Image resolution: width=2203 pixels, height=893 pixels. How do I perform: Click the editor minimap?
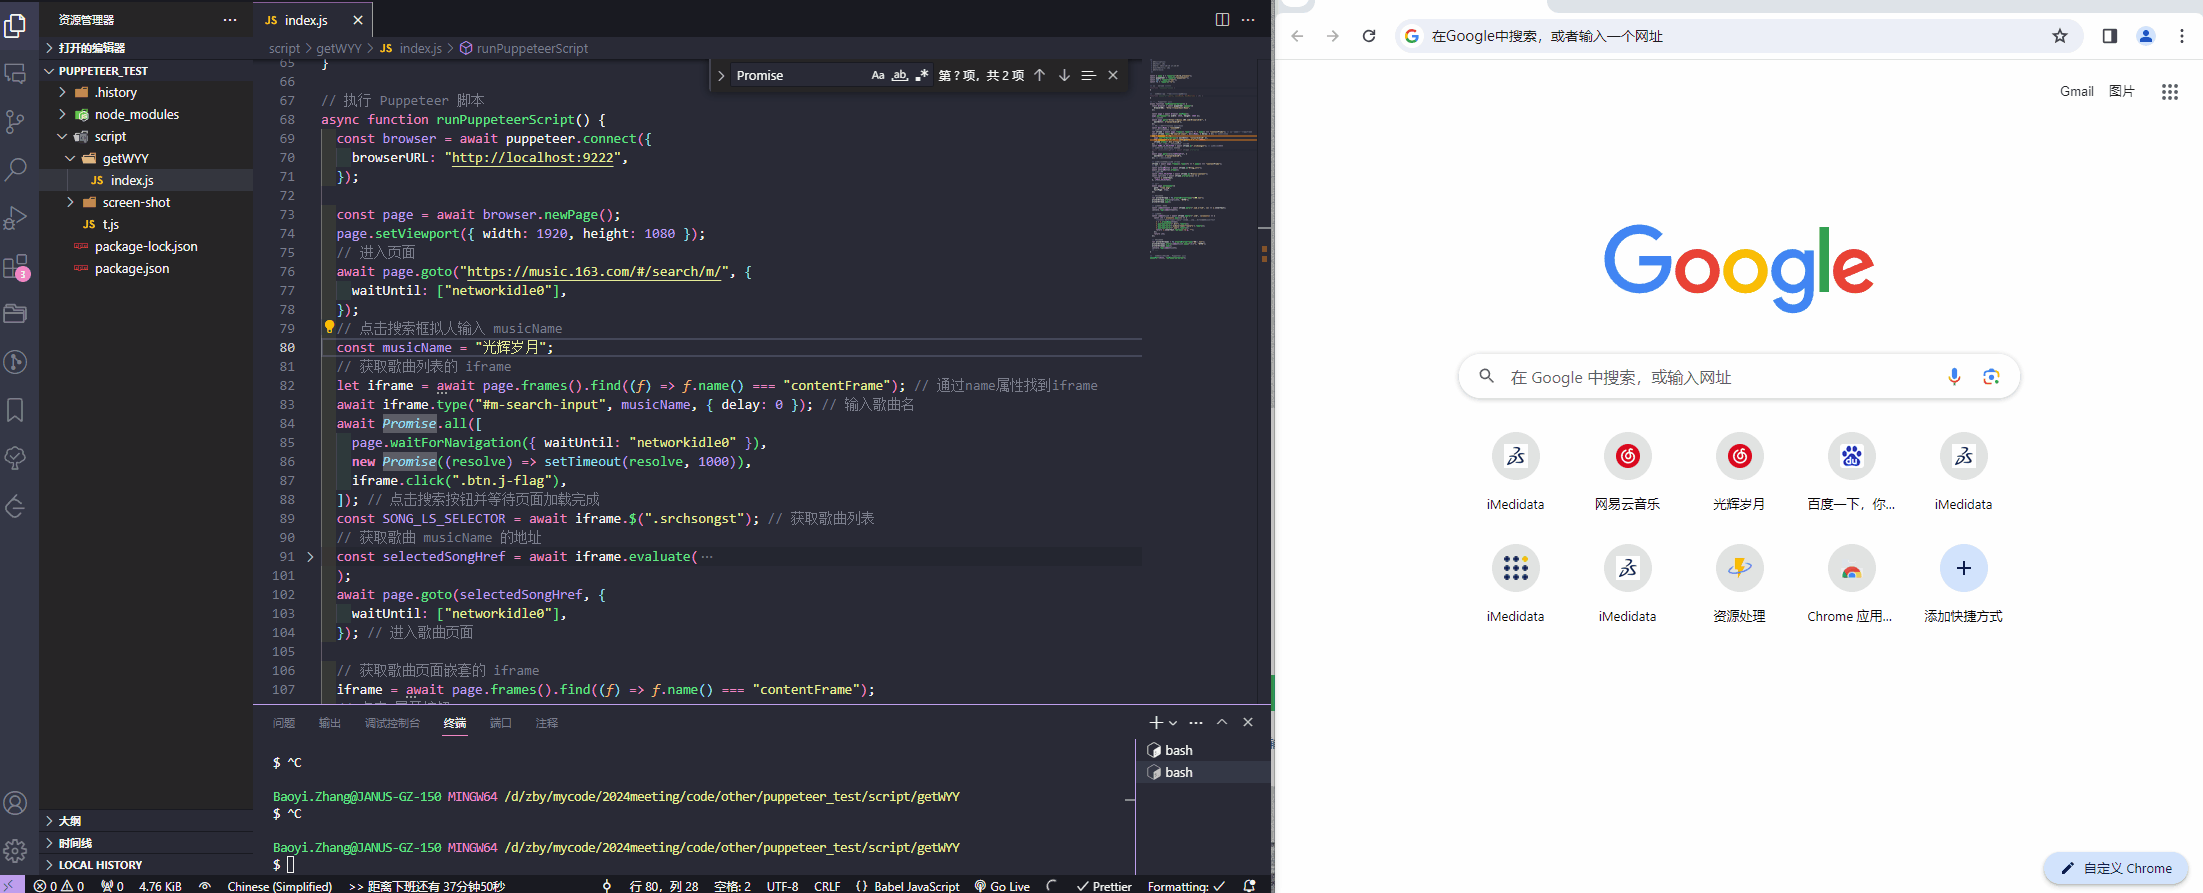(x=1203, y=160)
